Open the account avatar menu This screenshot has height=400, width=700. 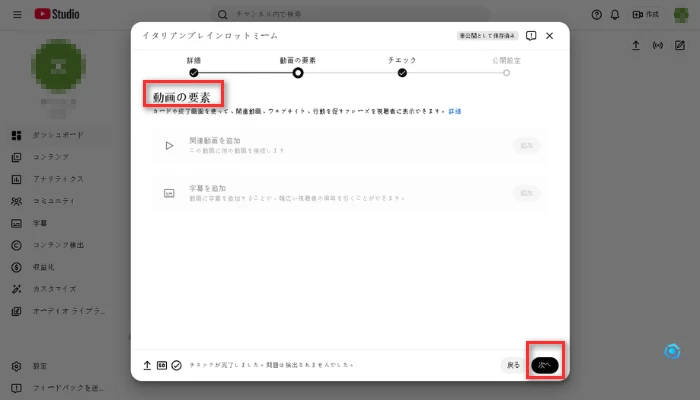[x=681, y=15]
